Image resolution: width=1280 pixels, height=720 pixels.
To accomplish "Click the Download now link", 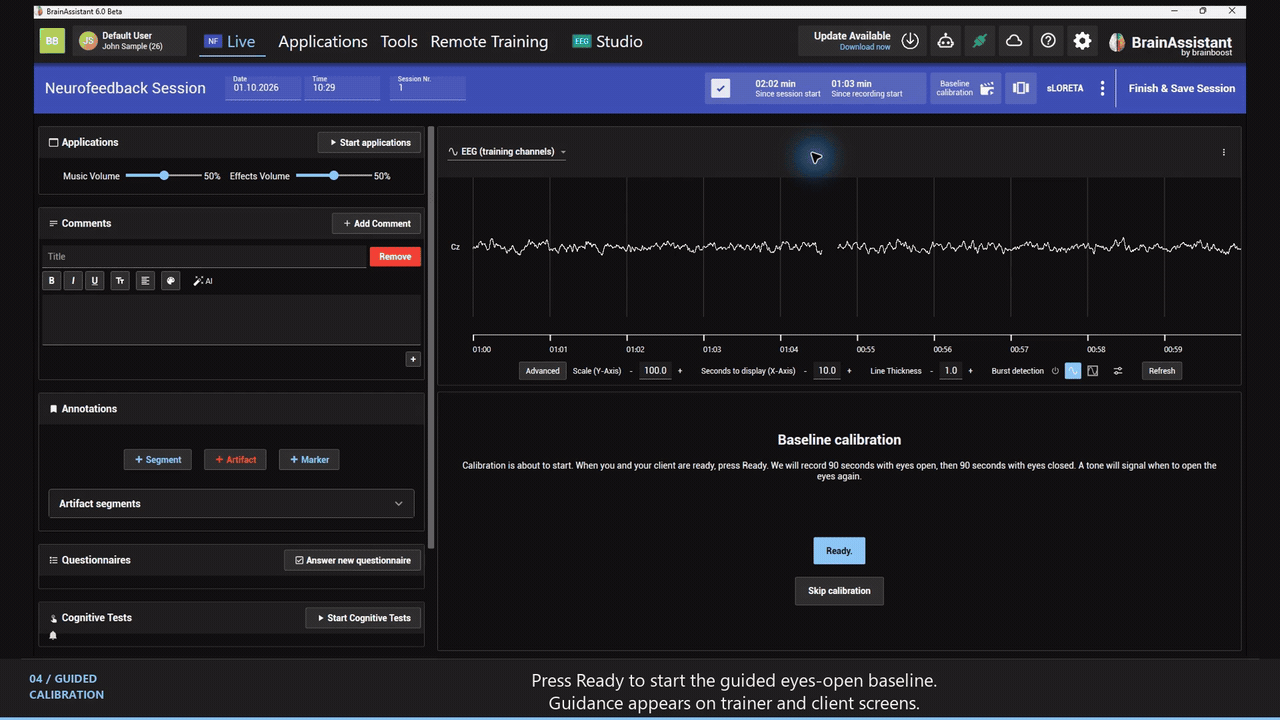I will pyautogui.click(x=865, y=47).
